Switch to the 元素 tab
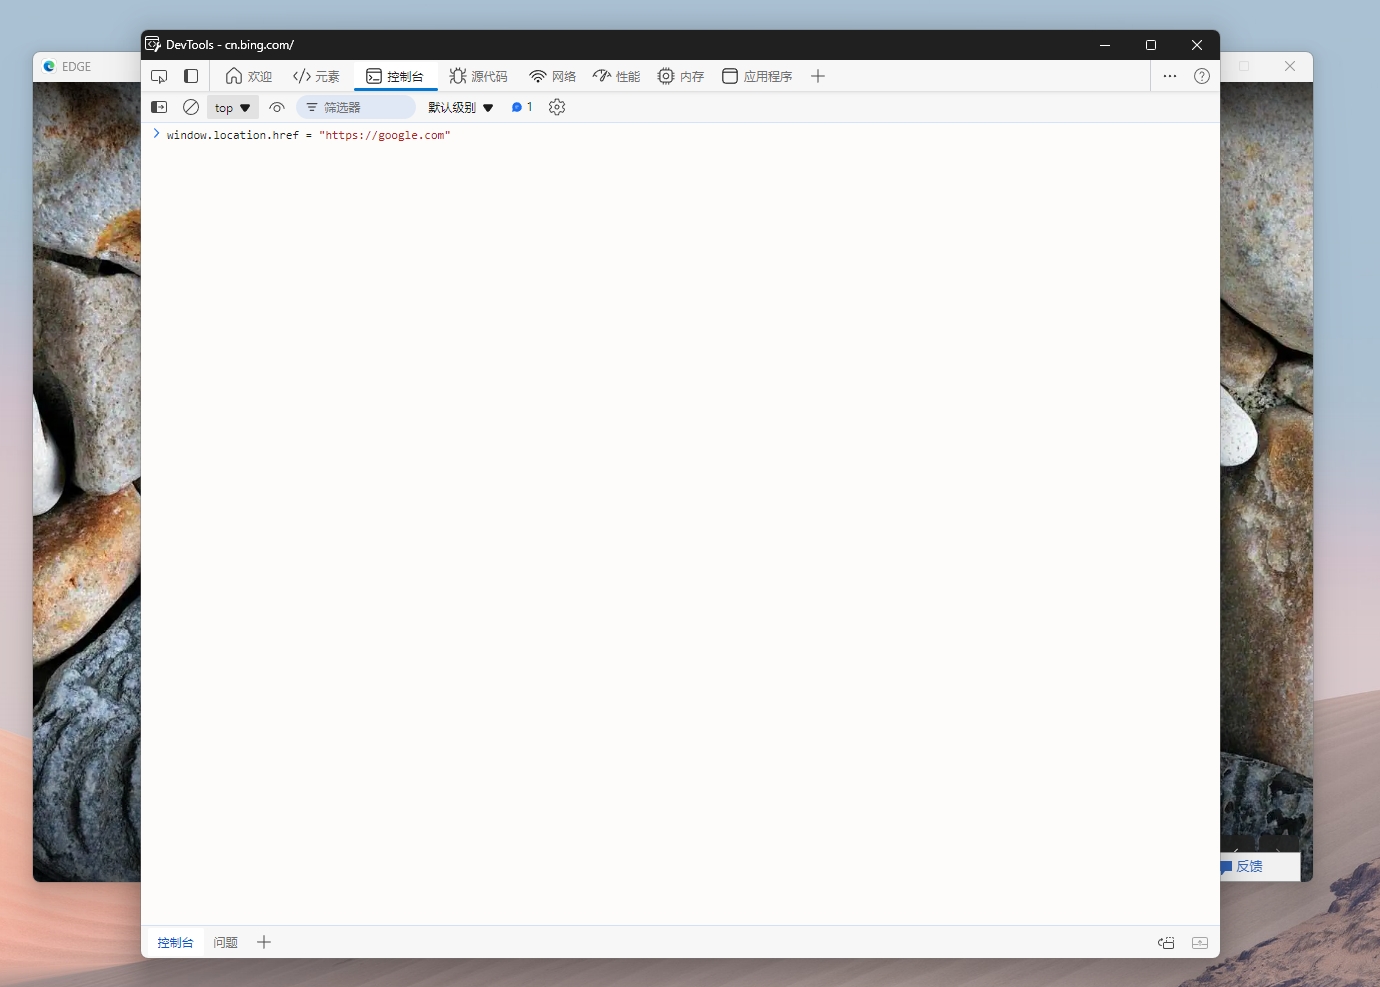 click(316, 76)
